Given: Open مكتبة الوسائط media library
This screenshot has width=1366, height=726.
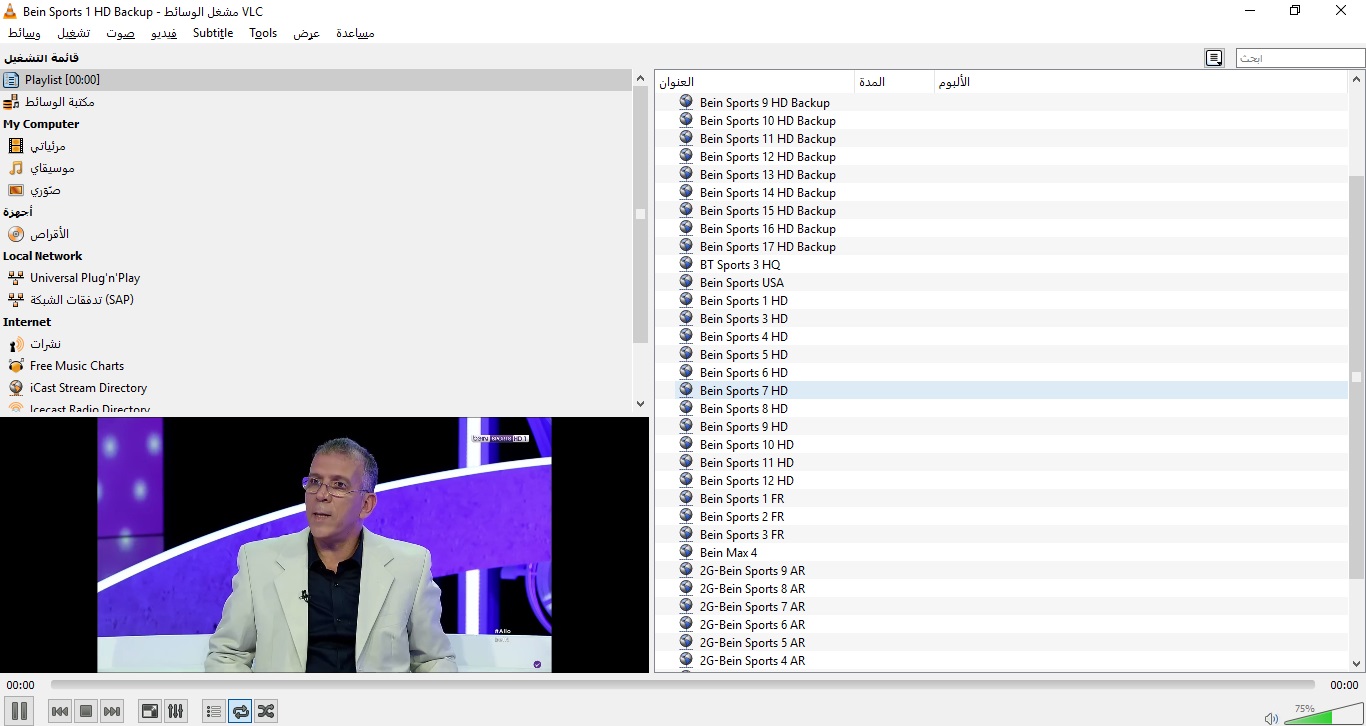Looking at the screenshot, I should 316,102.
